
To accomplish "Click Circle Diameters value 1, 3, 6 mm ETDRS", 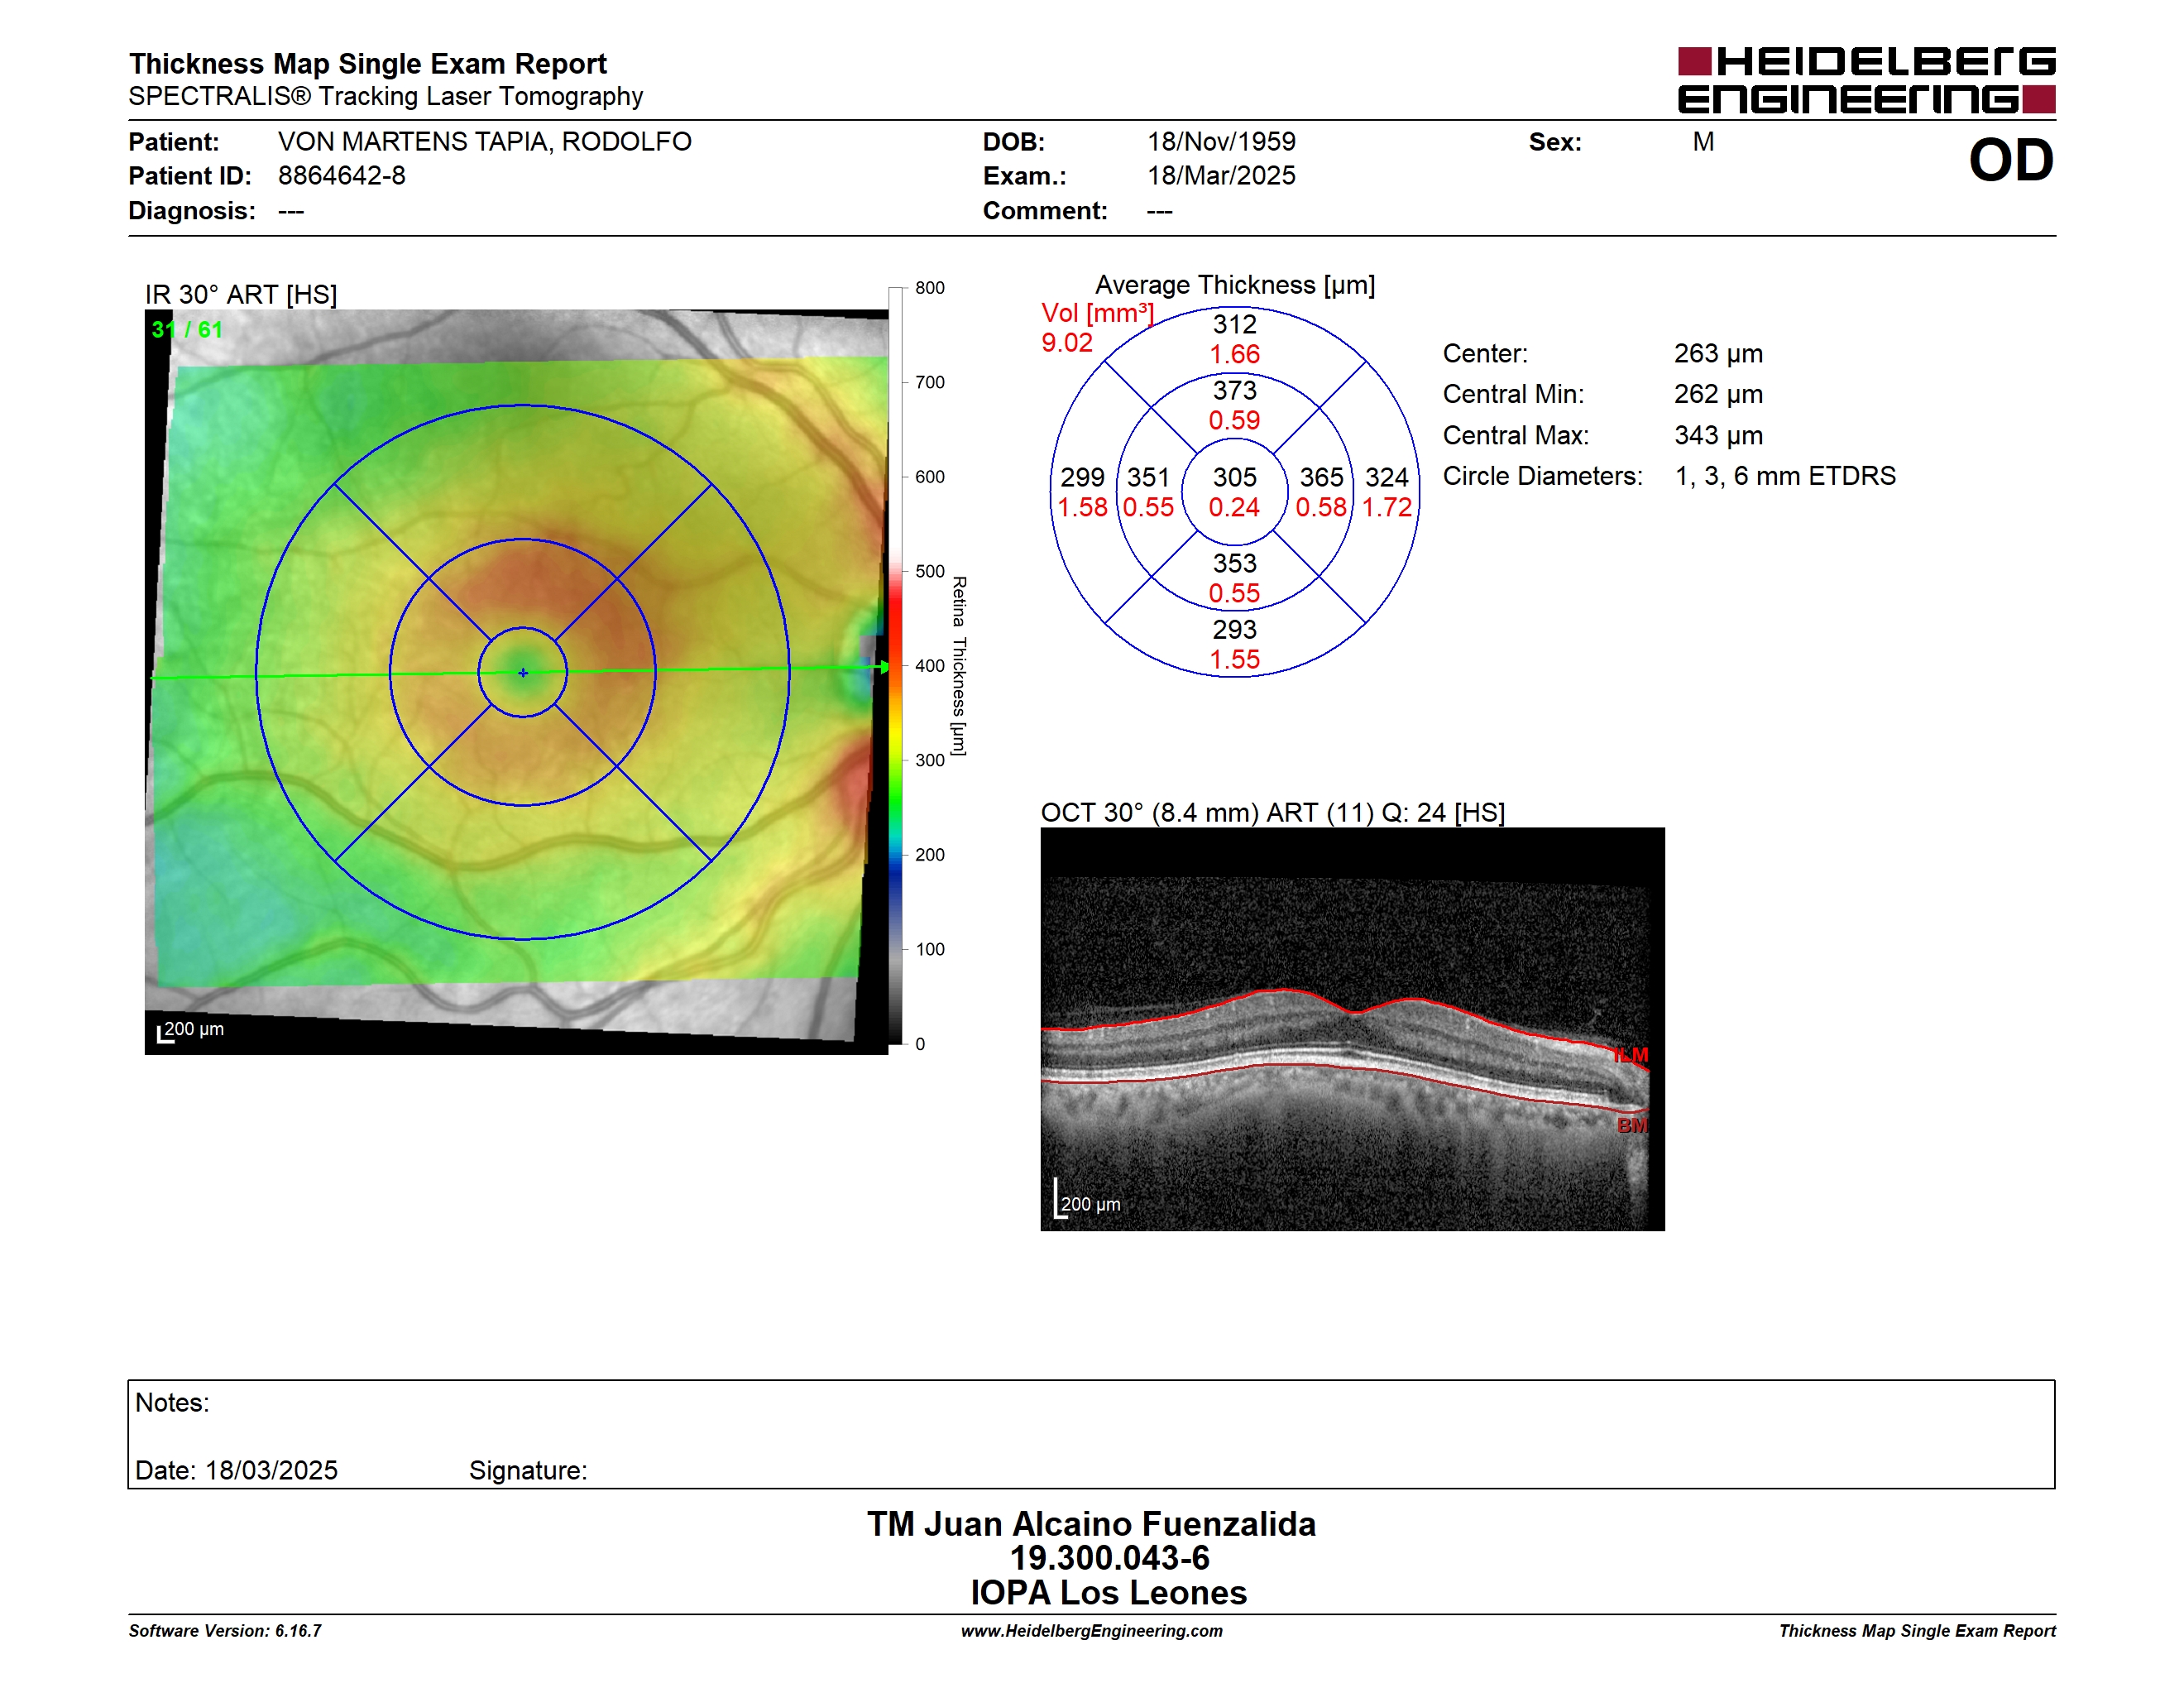I will [x=1785, y=476].
